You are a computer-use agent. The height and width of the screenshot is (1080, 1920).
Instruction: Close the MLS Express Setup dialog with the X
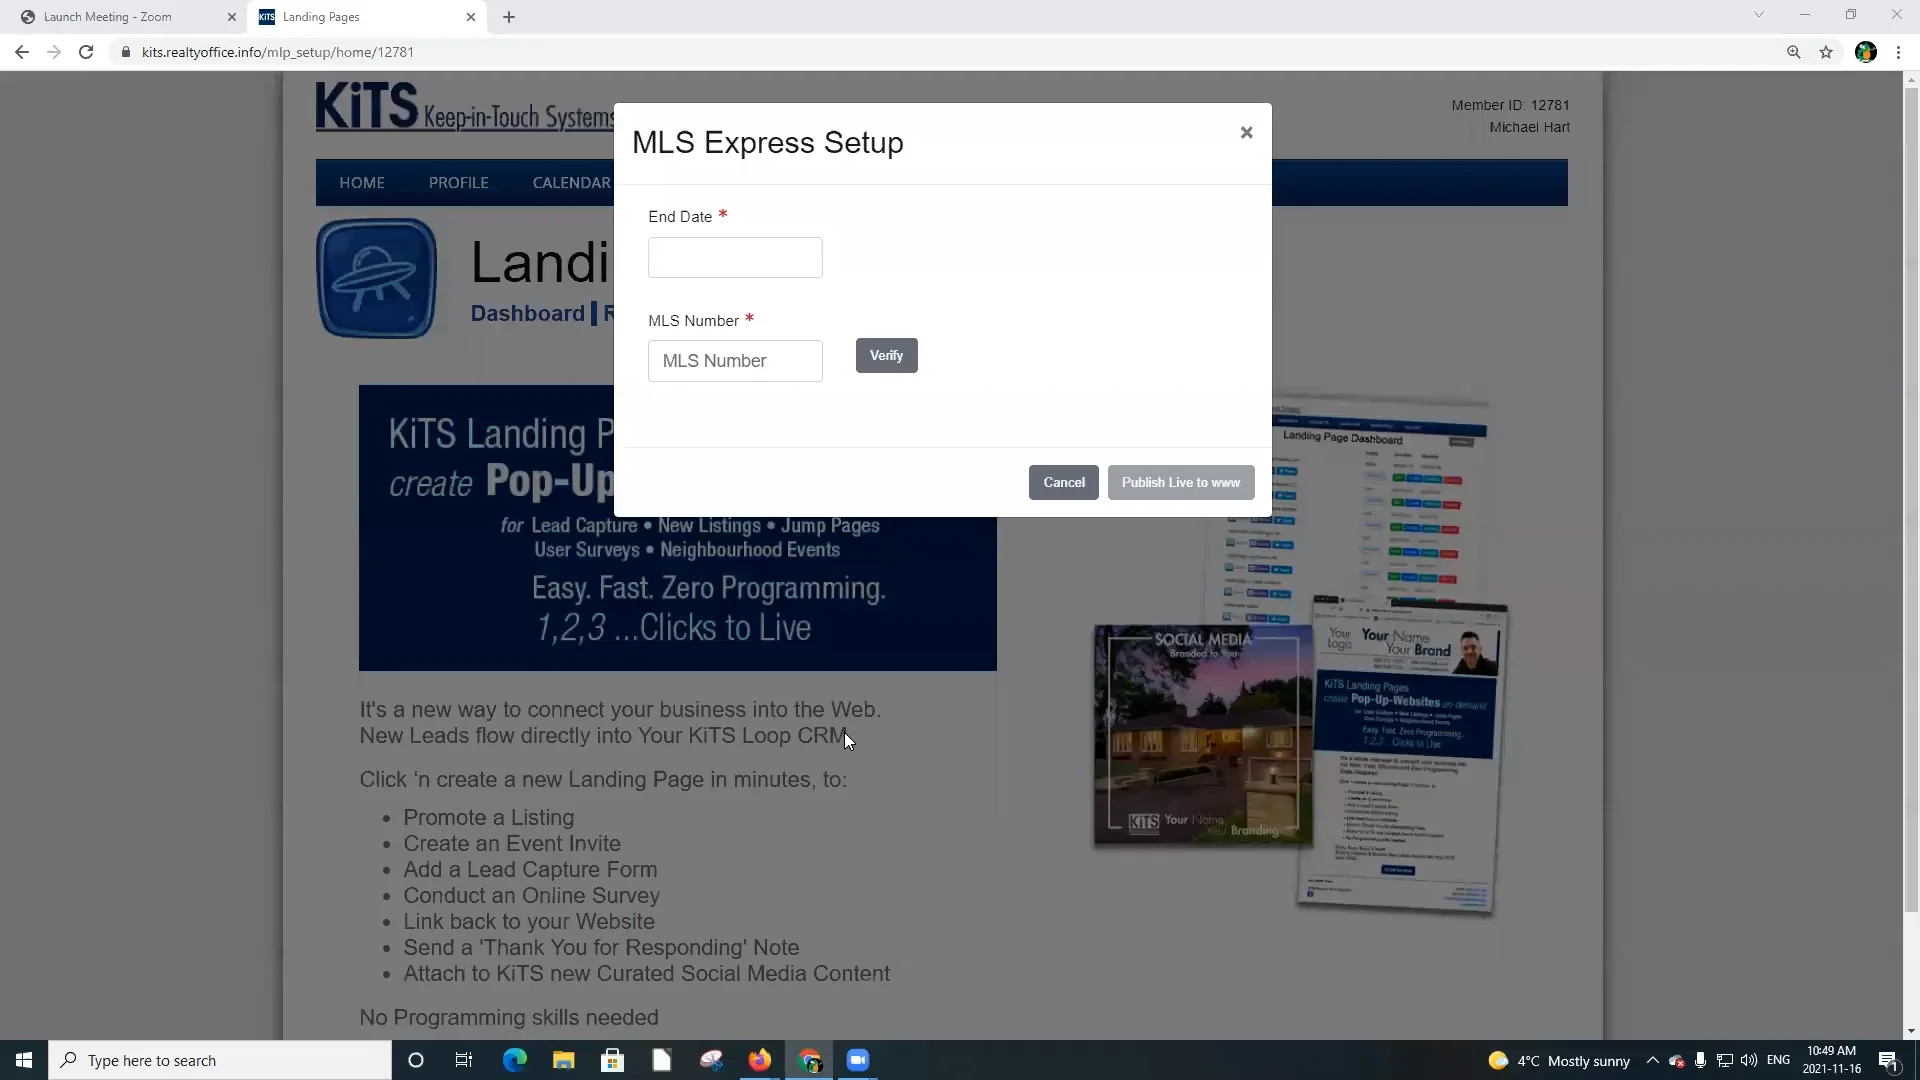[x=1246, y=132]
